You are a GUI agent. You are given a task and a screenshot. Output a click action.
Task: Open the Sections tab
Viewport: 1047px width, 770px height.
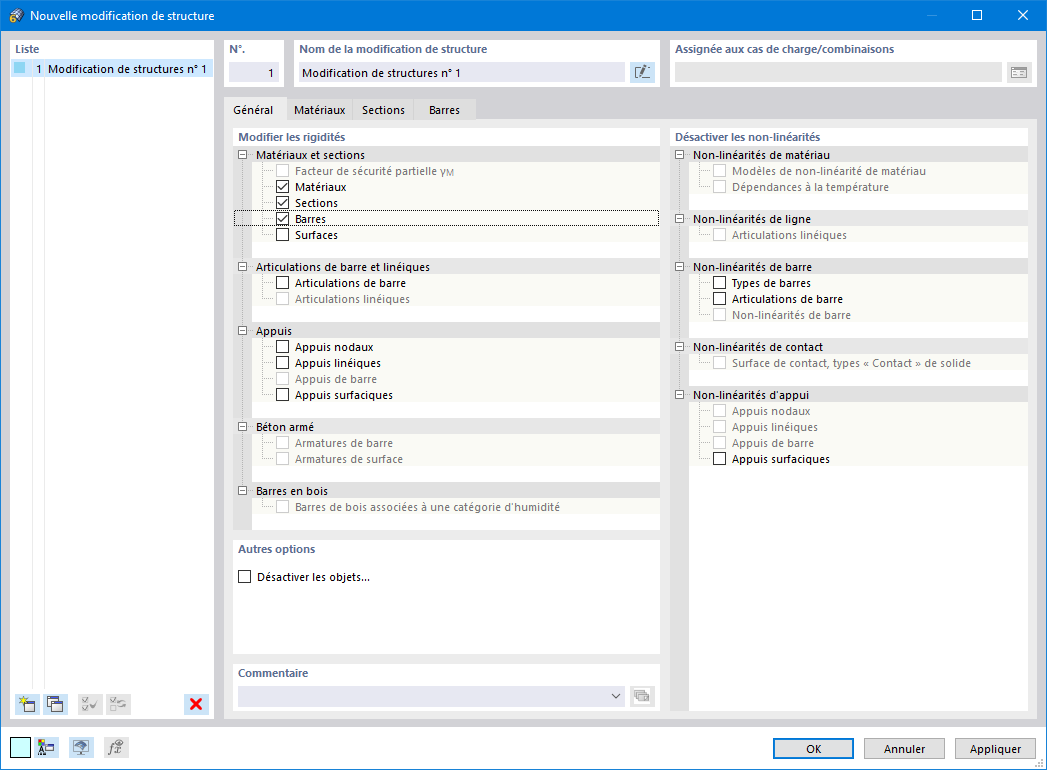pyautogui.click(x=383, y=110)
